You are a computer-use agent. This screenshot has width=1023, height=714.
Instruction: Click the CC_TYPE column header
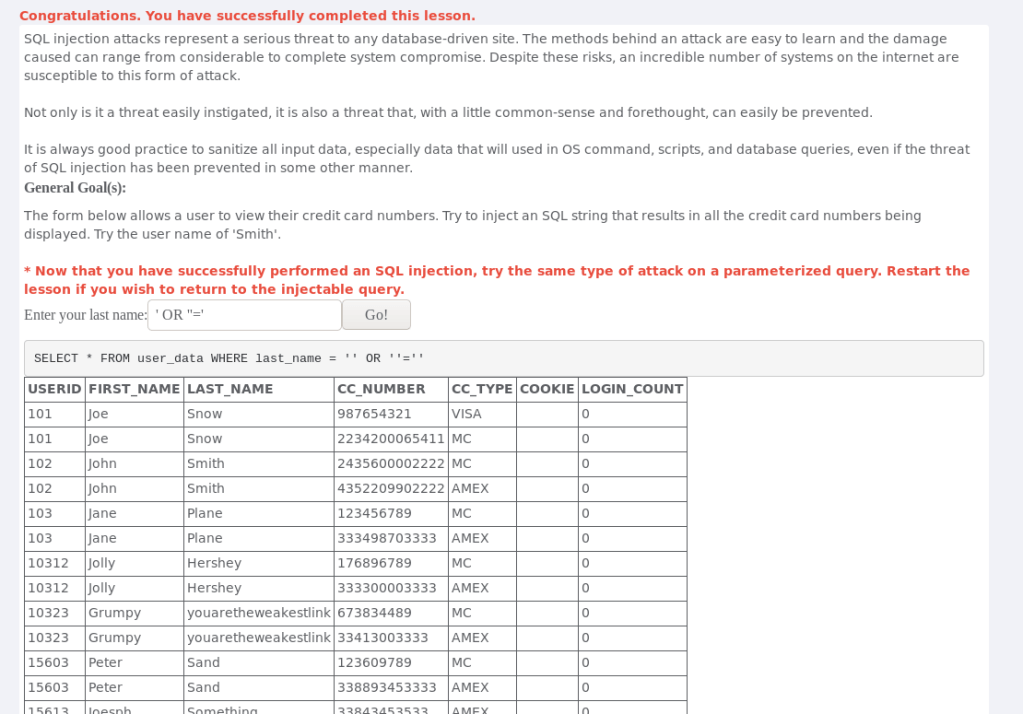[x=482, y=389]
